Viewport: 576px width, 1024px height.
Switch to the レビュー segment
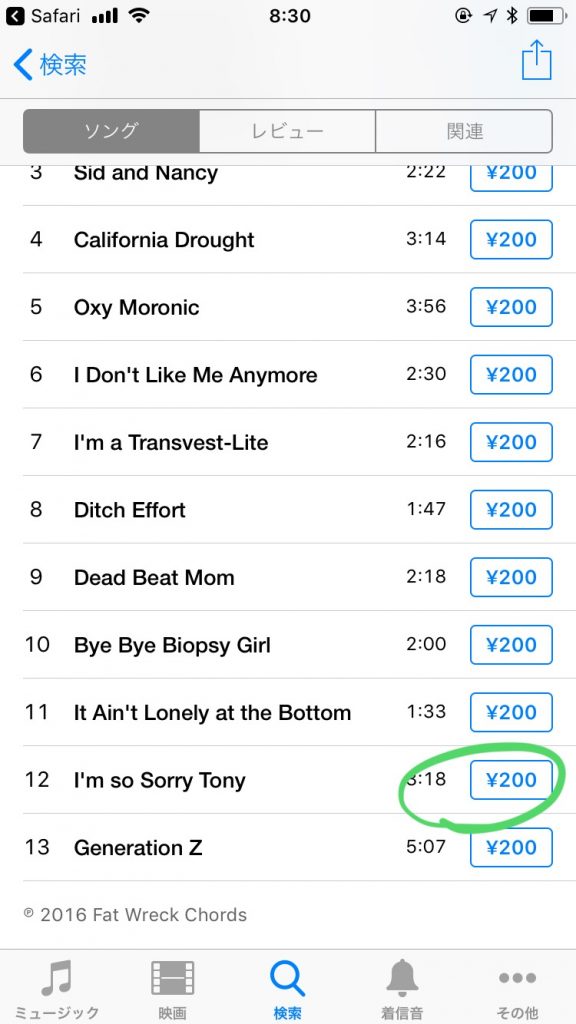(287, 131)
